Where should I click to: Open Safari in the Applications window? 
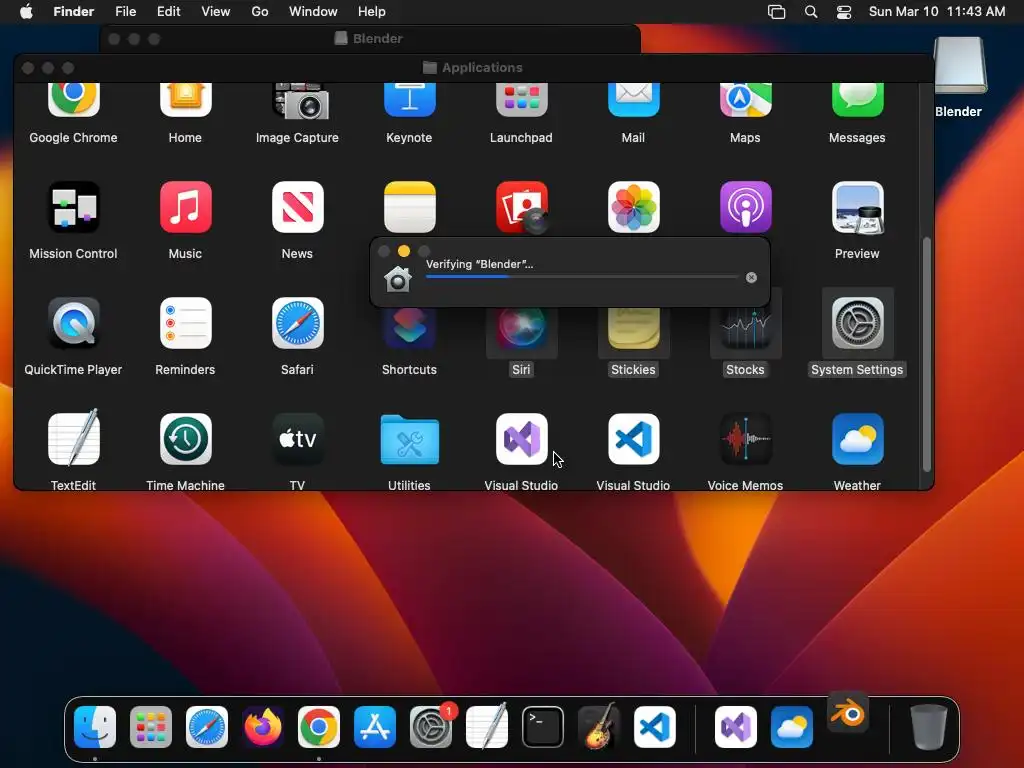[x=298, y=323]
